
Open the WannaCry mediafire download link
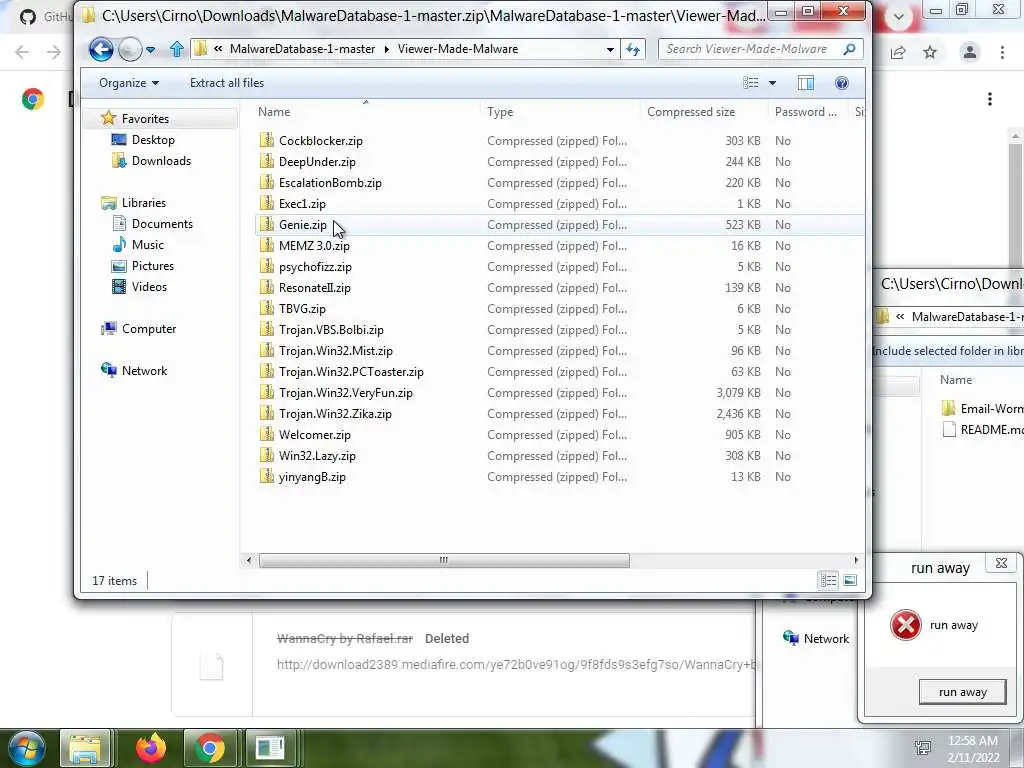point(517,665)
